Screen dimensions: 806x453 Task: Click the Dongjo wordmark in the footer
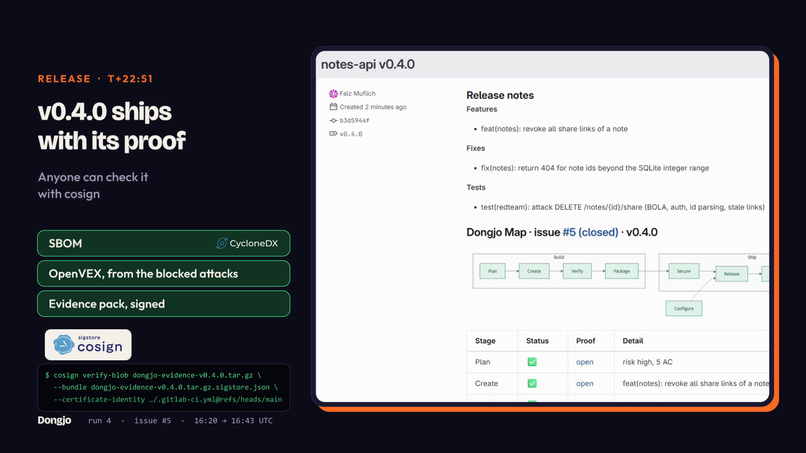(54, 420)
